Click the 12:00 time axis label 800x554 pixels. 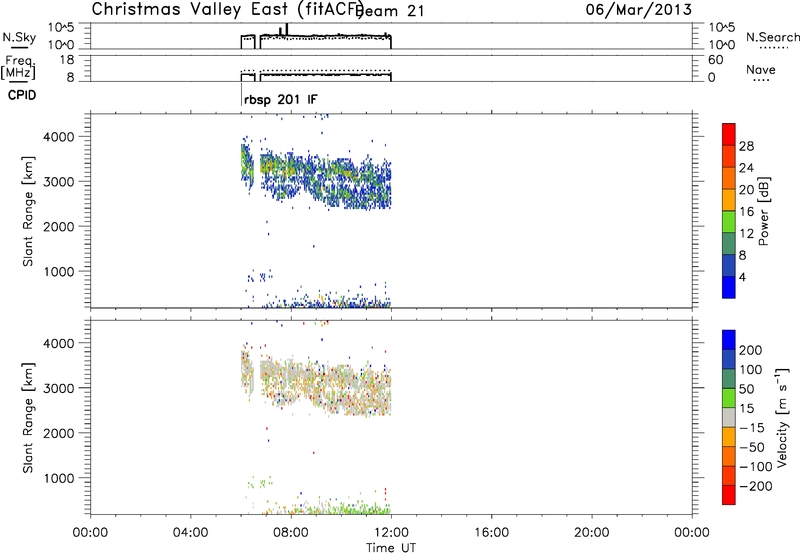391,533
